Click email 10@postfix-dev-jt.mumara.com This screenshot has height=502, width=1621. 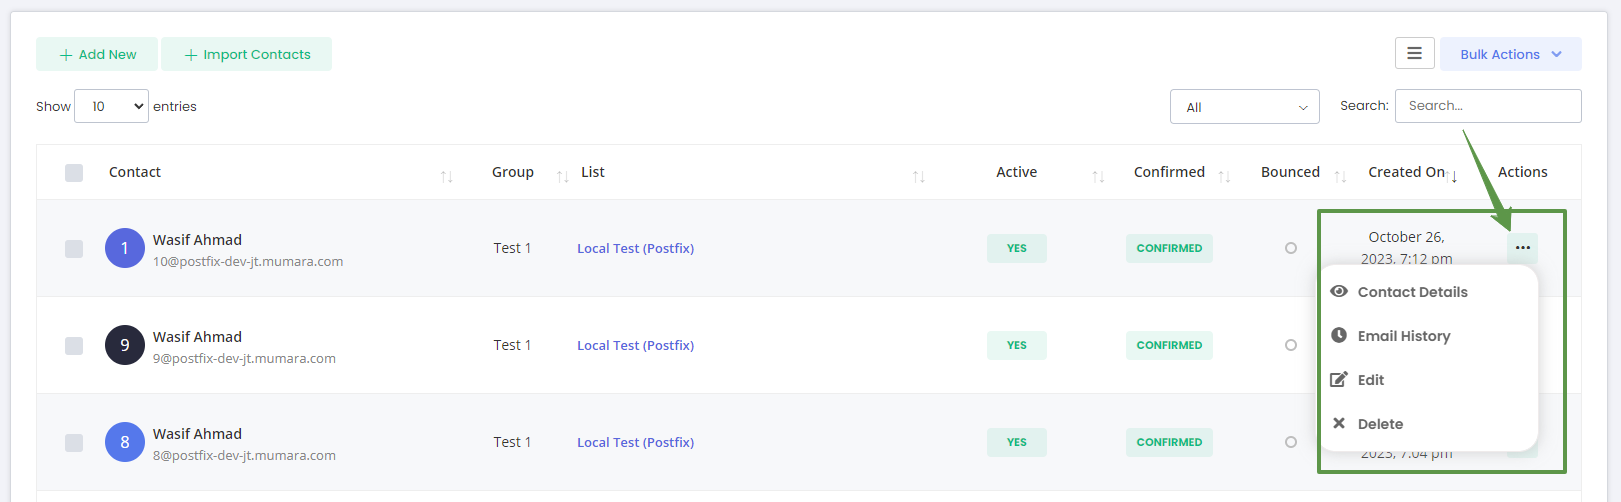pyautogui.click(x=248, y=261)
